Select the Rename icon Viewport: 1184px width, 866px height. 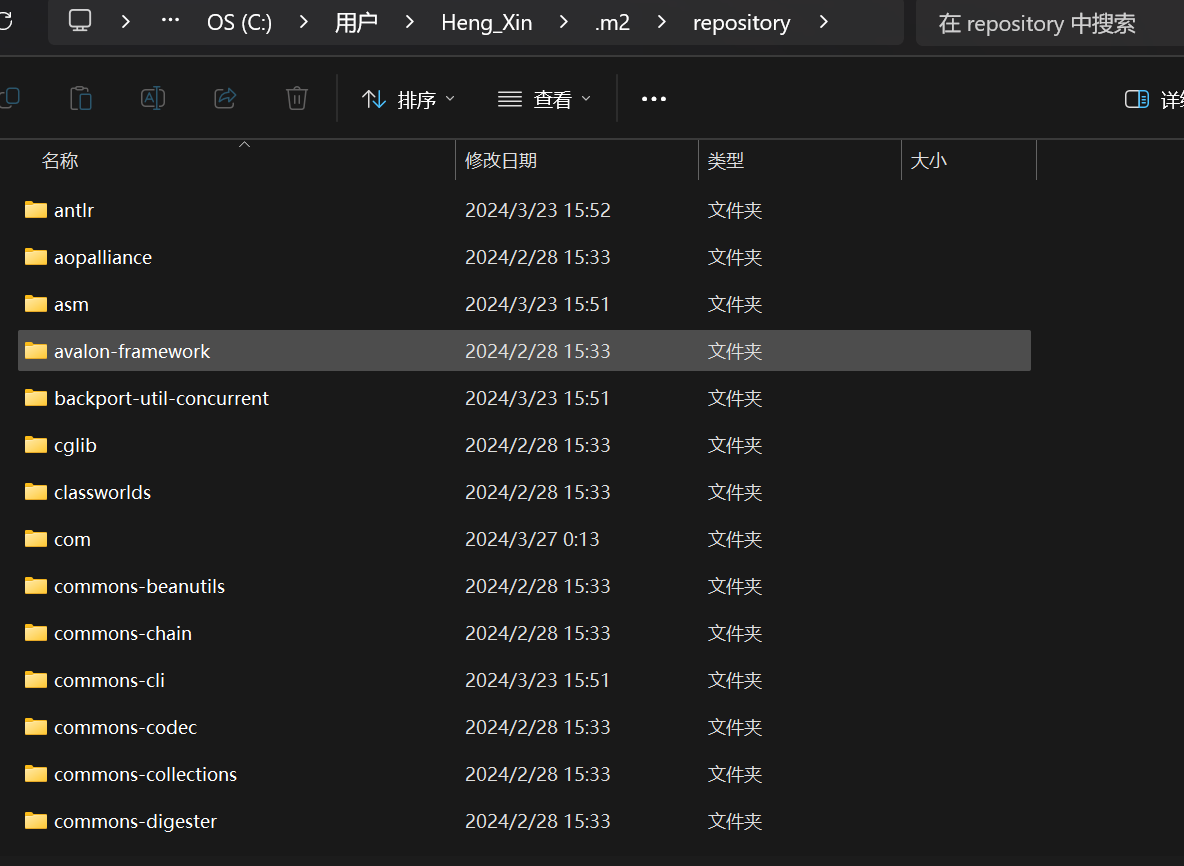click(153, 98)
